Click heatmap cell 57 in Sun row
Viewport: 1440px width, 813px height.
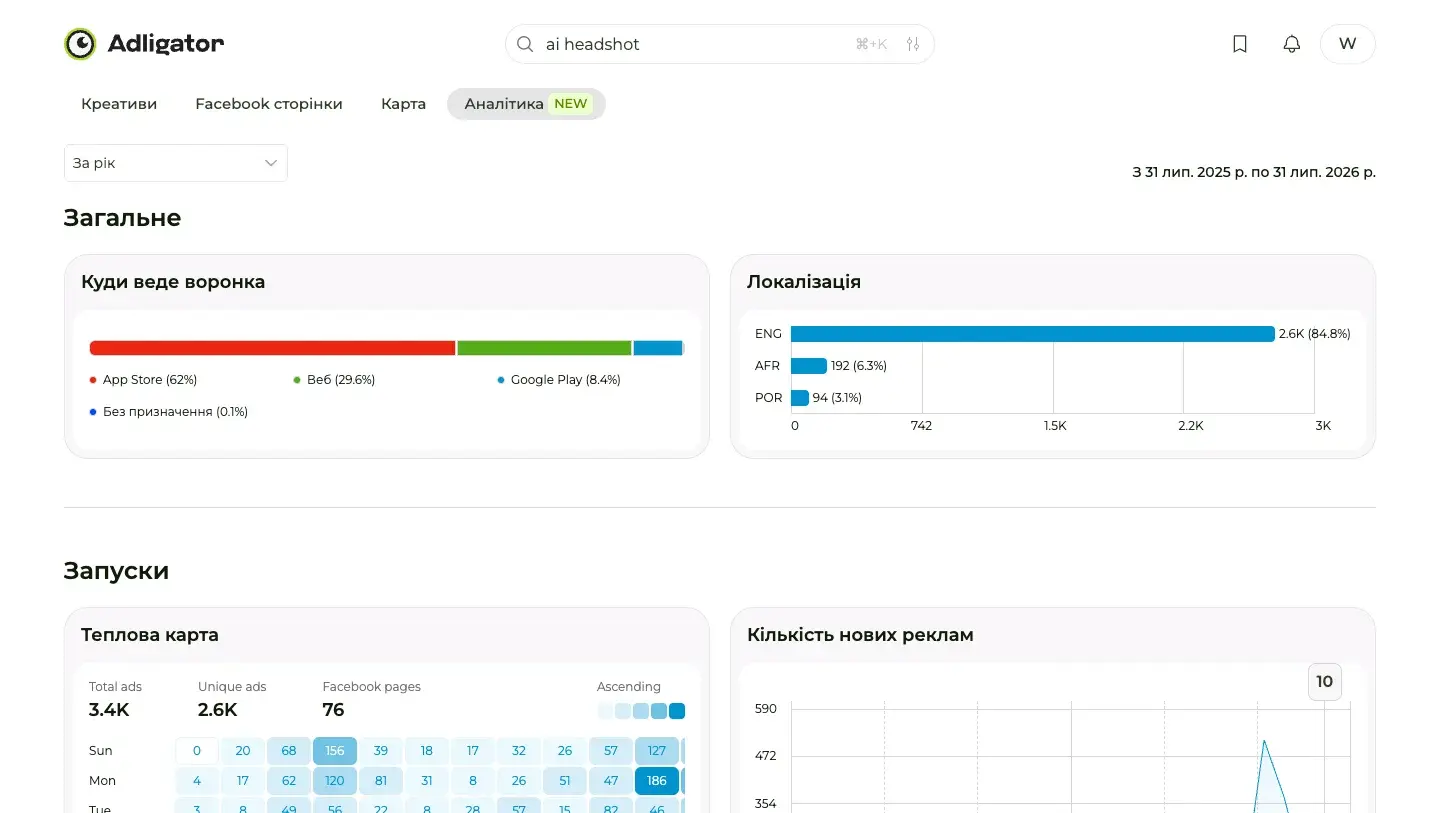pos(611,751)
